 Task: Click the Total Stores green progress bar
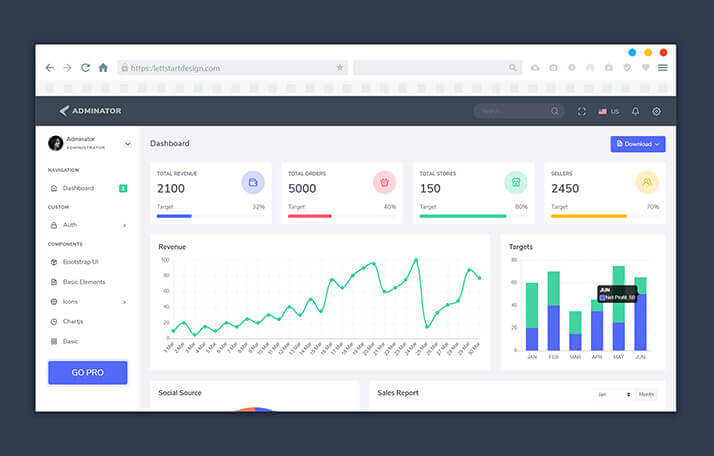[x=463, y=216]
